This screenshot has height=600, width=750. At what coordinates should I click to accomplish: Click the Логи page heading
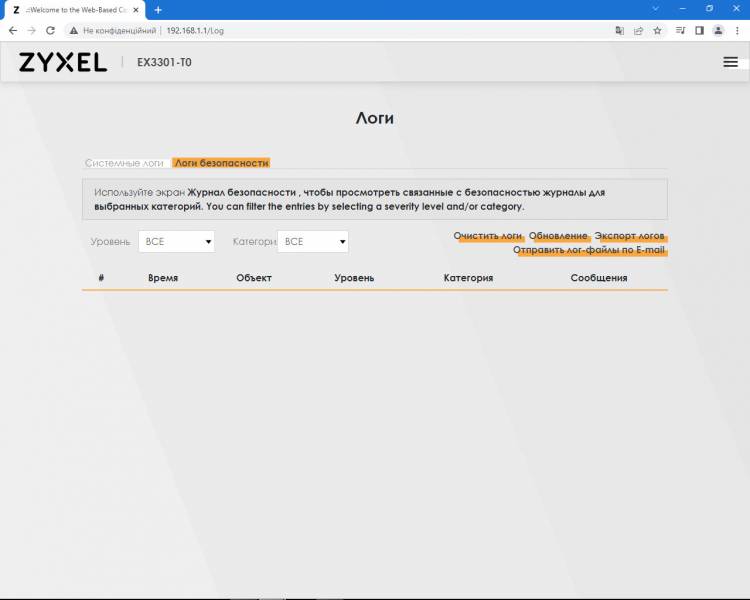coord(375,118)
